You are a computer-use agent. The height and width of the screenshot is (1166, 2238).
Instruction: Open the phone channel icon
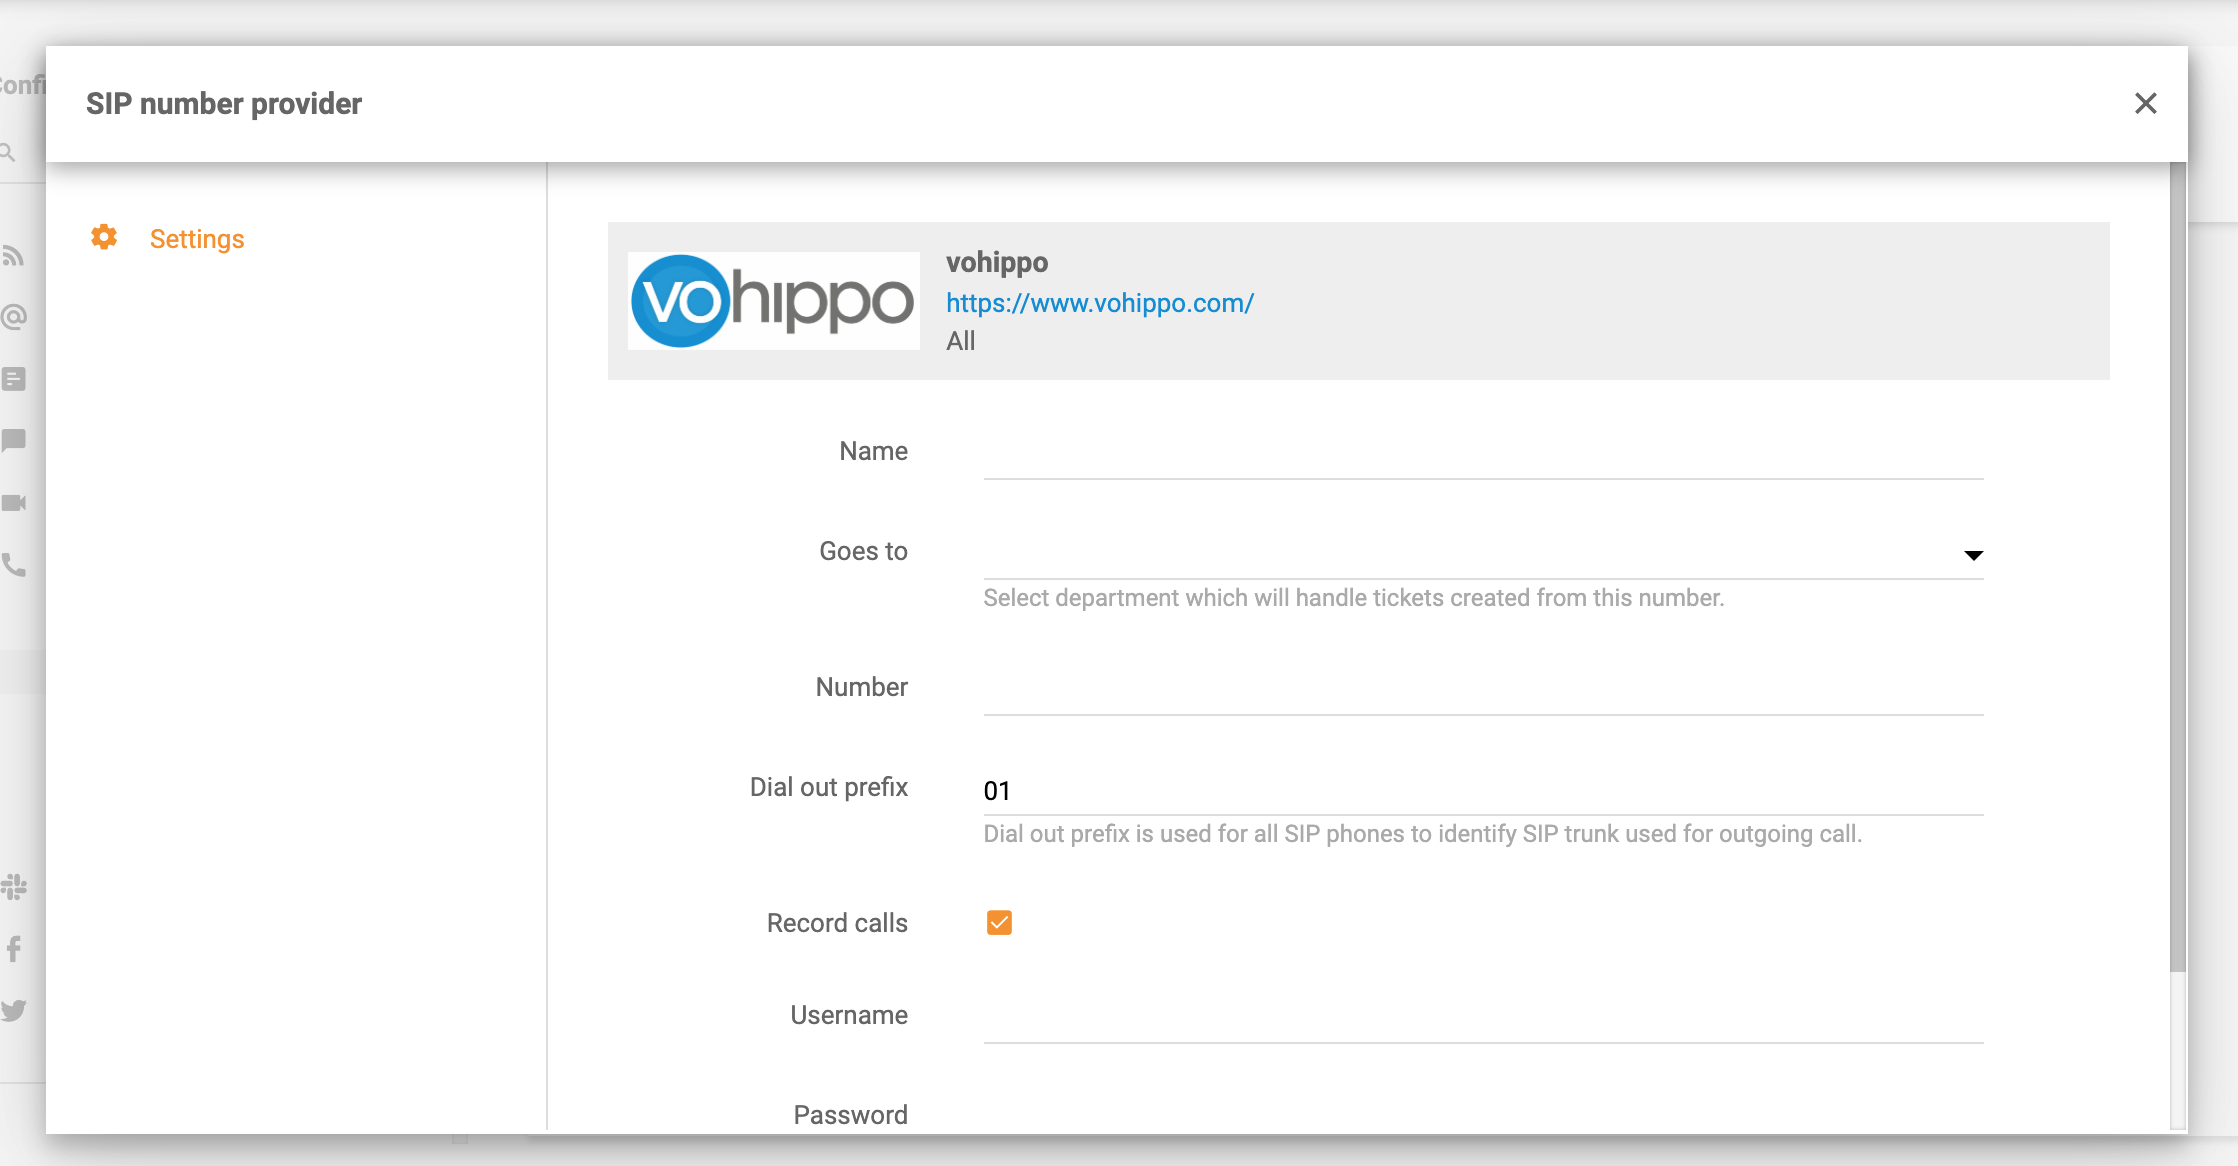pos(13,565)
